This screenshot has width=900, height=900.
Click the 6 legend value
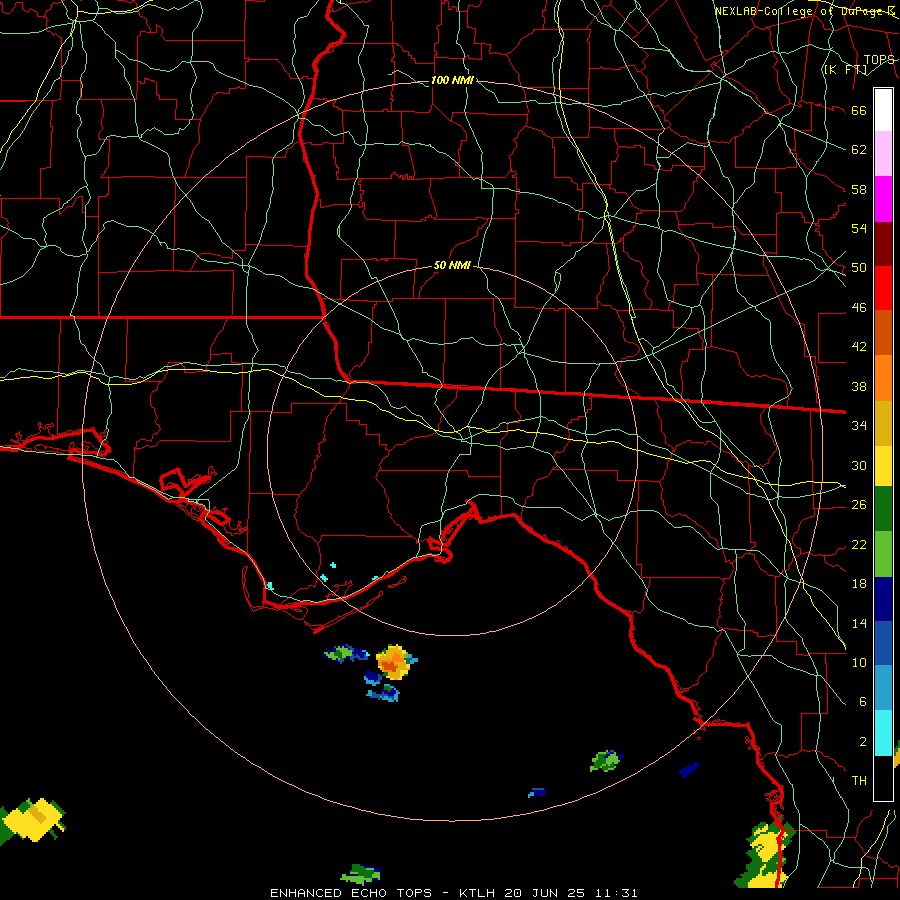pyautogui.click(x=862, y=702)
